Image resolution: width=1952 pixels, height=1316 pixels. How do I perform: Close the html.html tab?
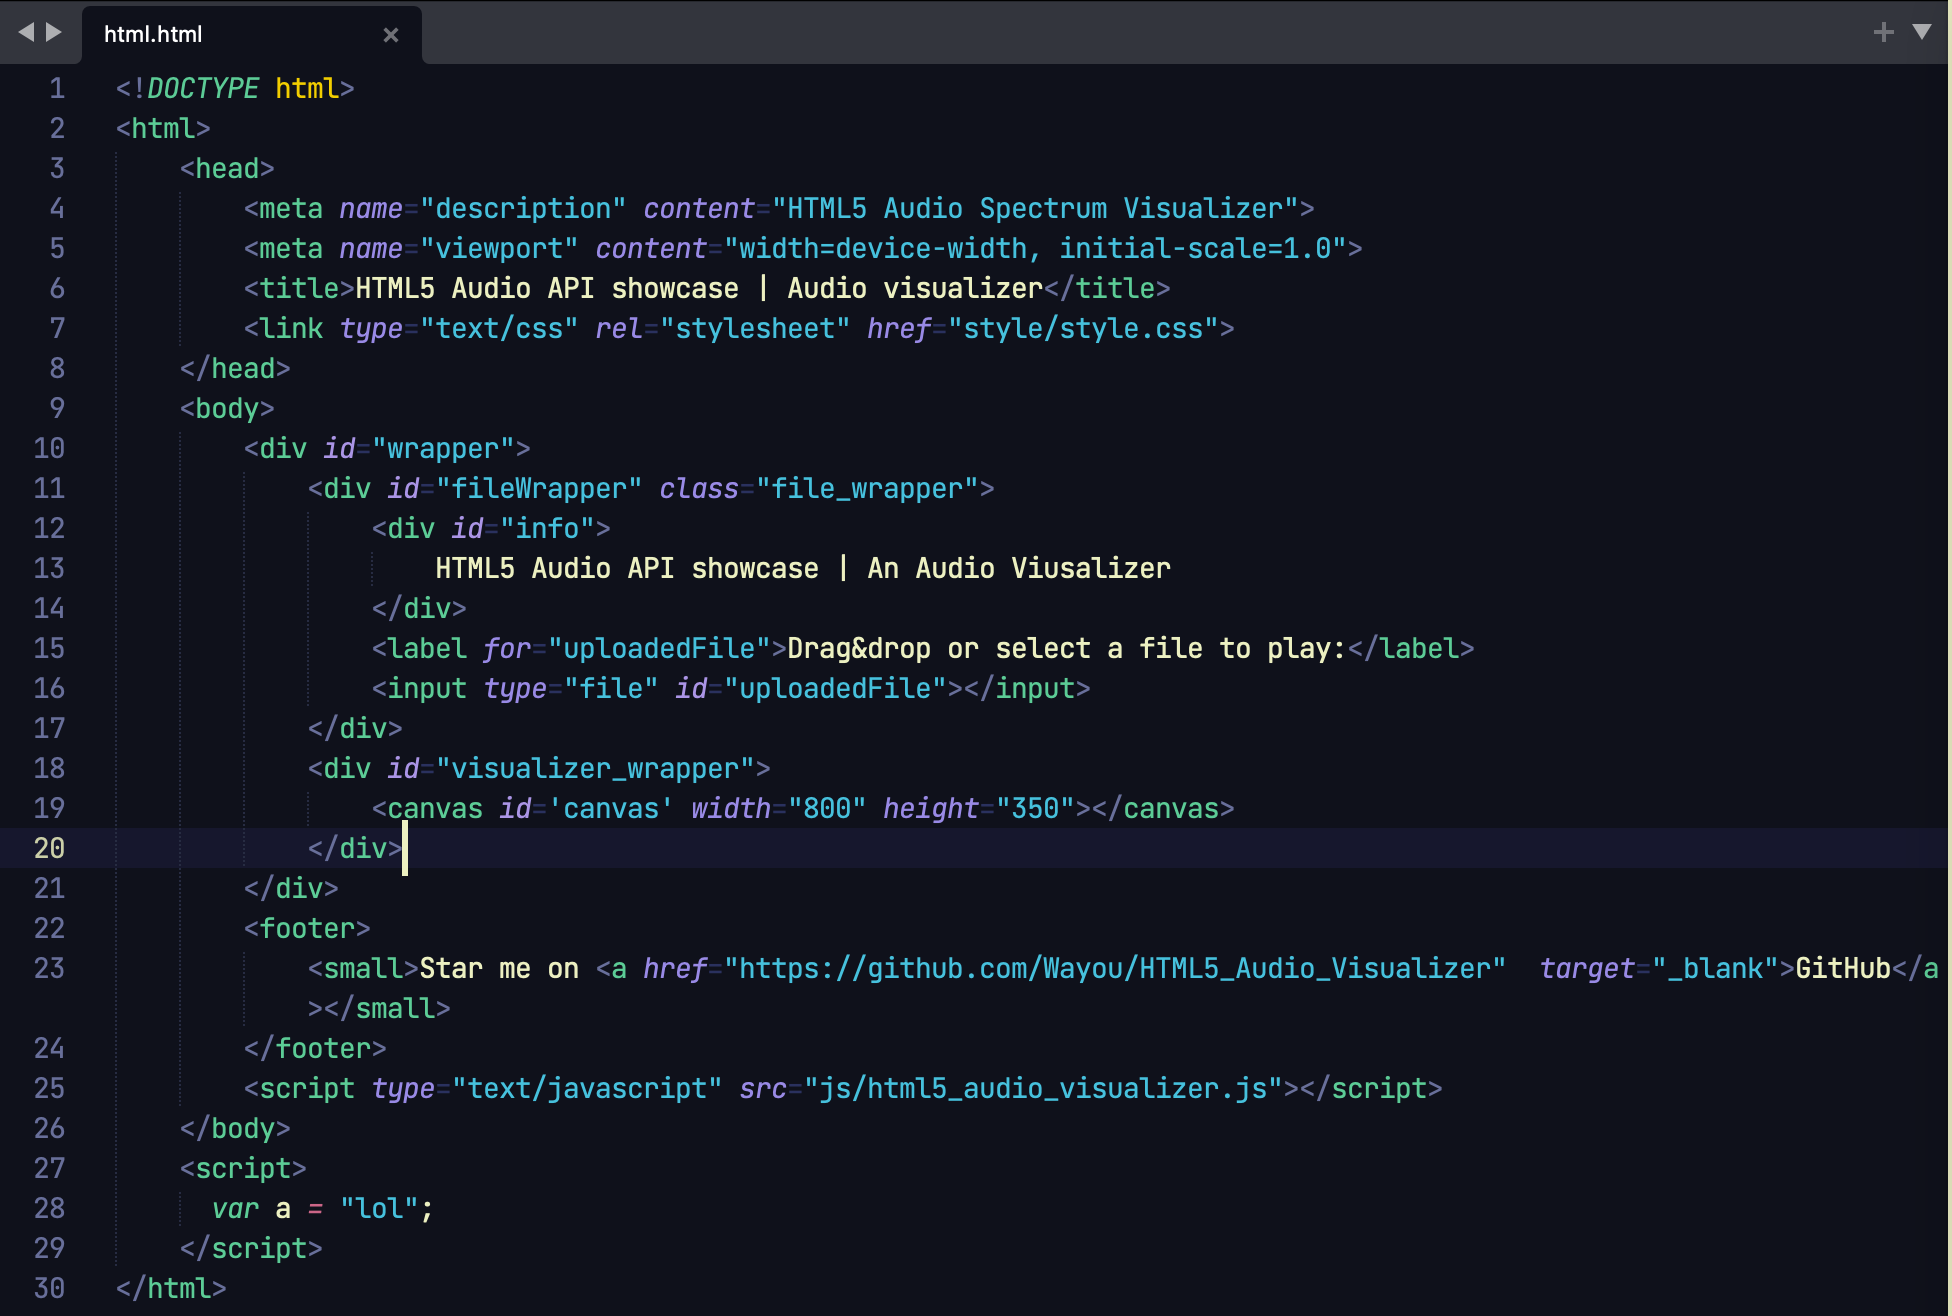391,35
